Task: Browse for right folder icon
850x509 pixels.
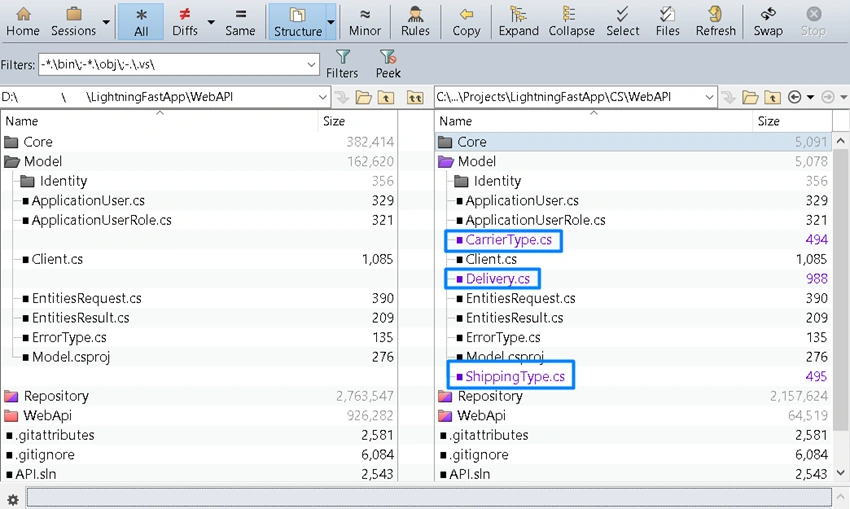Action: 750,97
